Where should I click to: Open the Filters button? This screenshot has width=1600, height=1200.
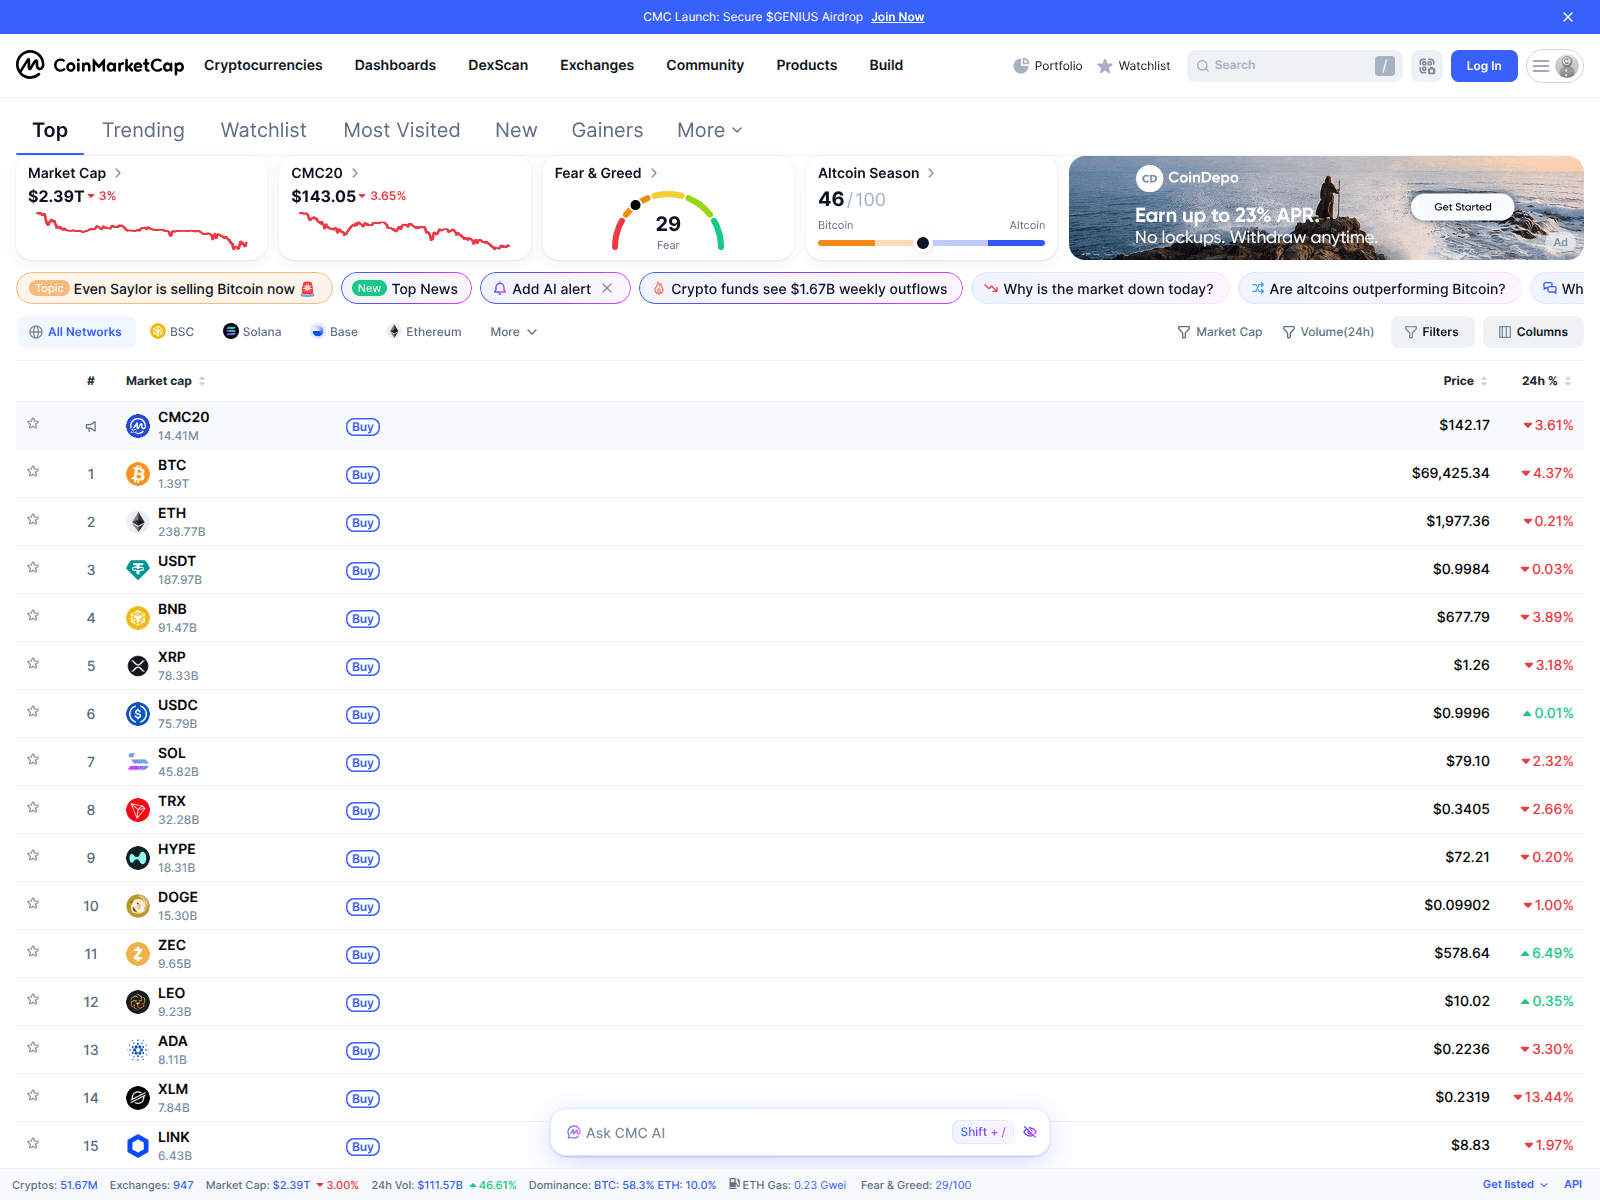click(x=1432, y=332)
